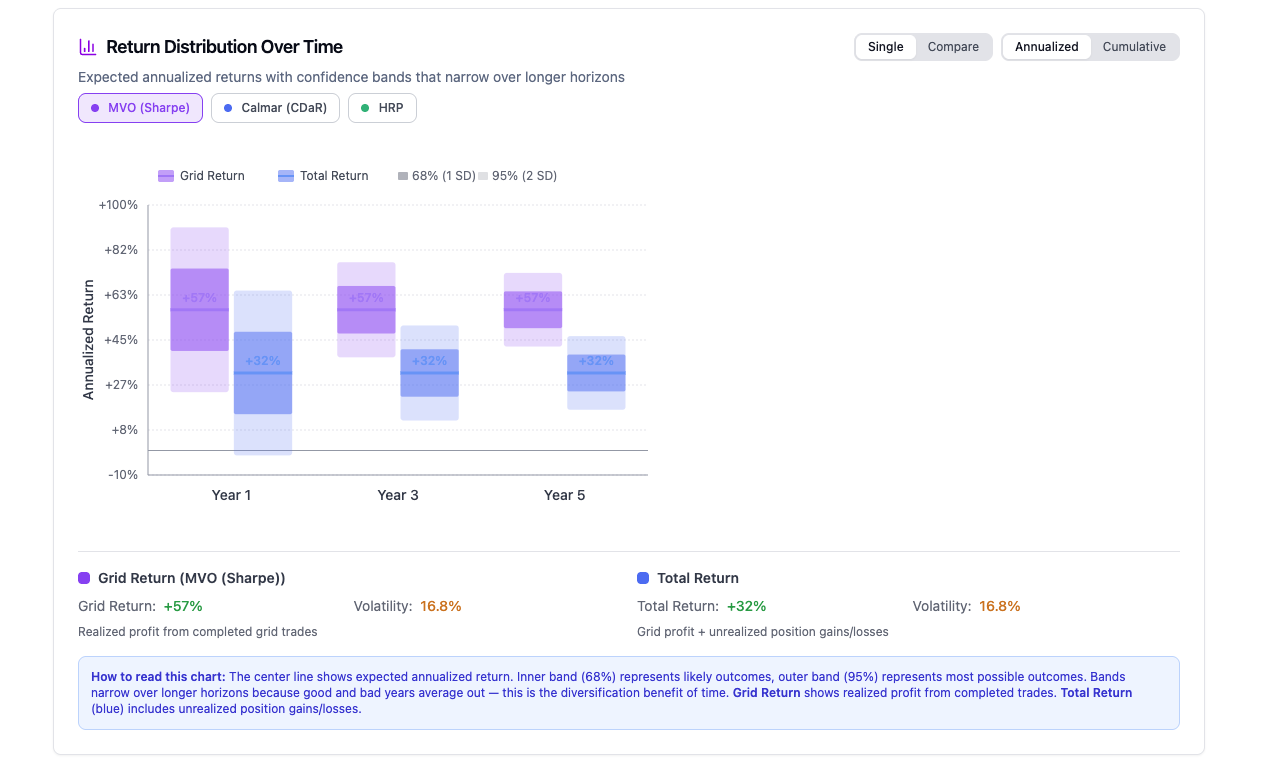Click the 16.8% volatility under Total Return
This screenshot has width=1271, height=770.
(1000, 606)
